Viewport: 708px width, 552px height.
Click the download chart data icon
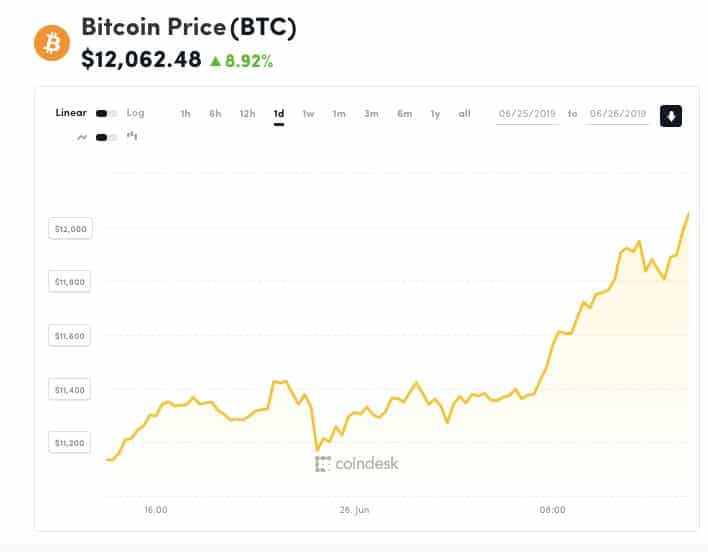click(x=671, y=116)
